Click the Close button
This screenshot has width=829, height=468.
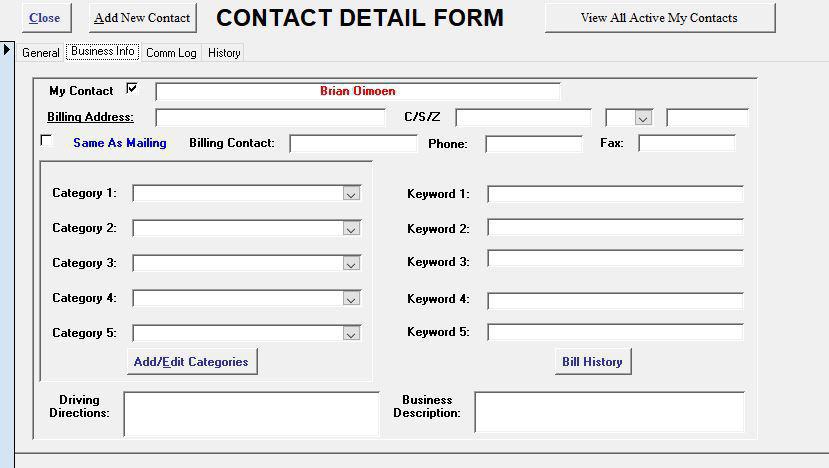(x=44, y=18)
